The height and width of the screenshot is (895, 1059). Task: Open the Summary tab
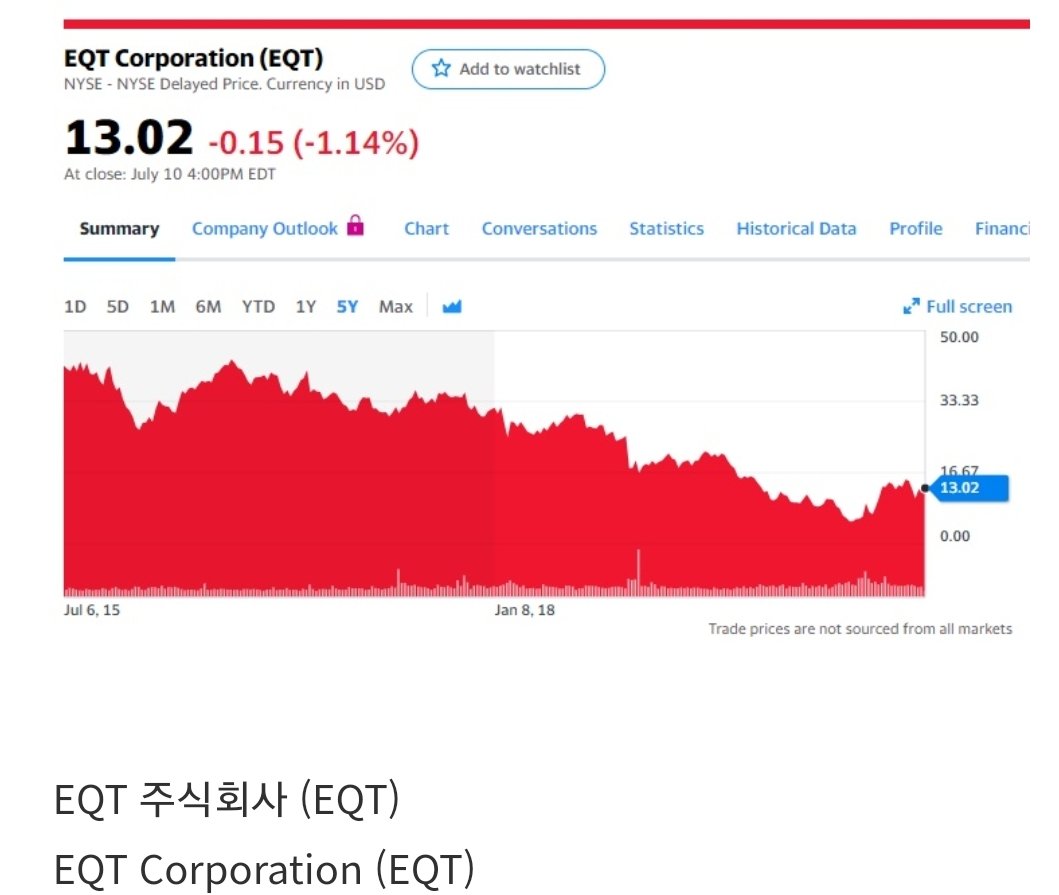pos(119,229)
